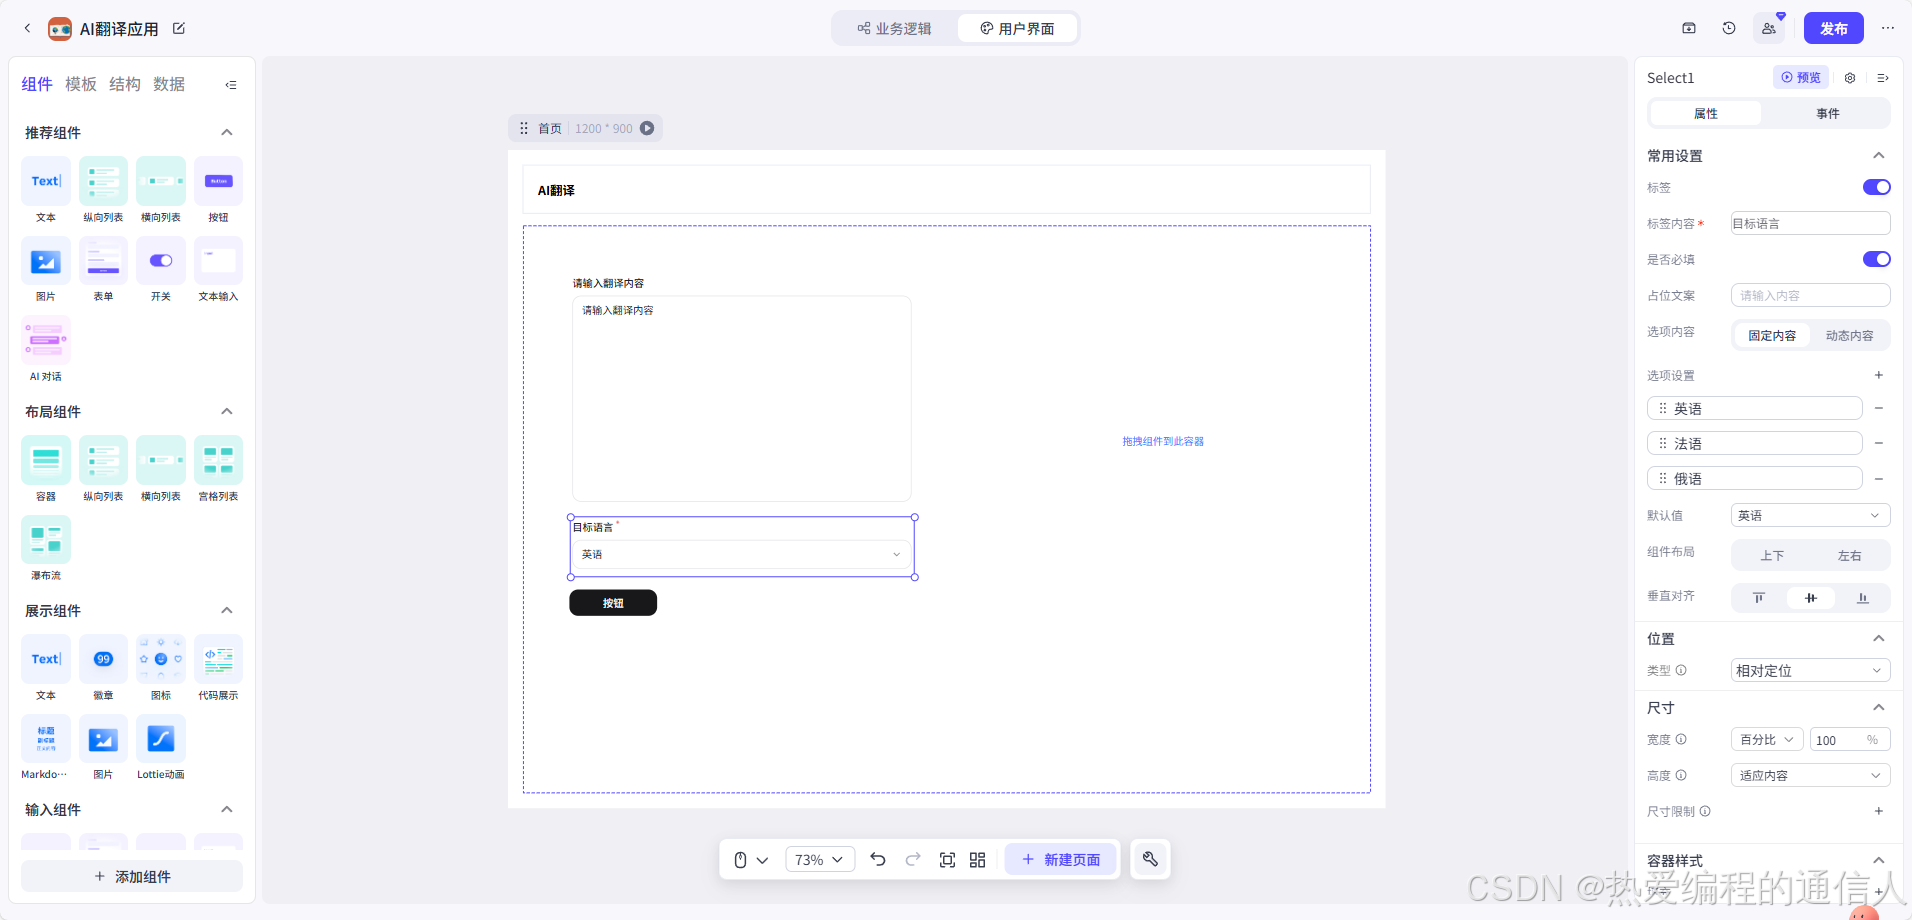This screenshot has height=920, width=1912.
Task: Remove the Russian option with minus
Action: [1879, 479]
